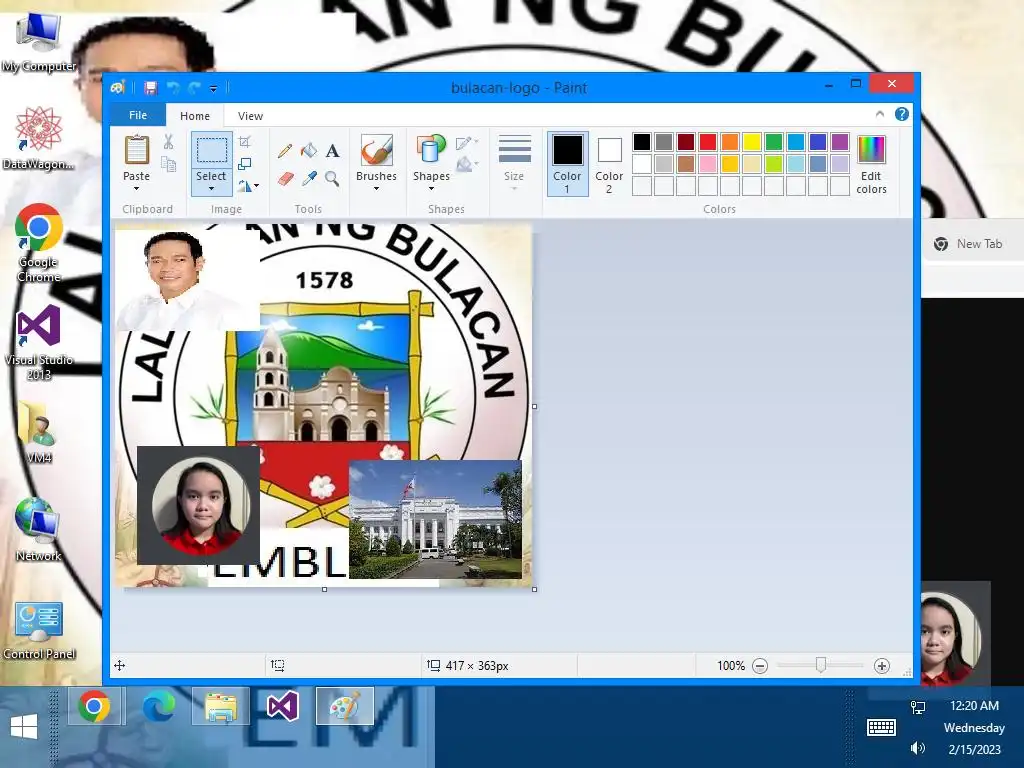Click the Save icon in title bar
This screenshot has width=1024, height=768.
coord(151,88)
